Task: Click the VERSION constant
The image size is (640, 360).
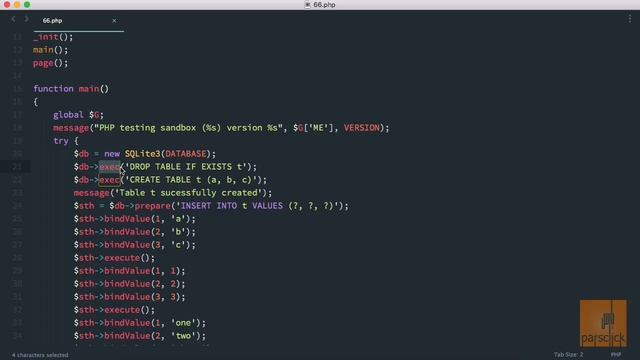Action: click(x=361, y=128)
